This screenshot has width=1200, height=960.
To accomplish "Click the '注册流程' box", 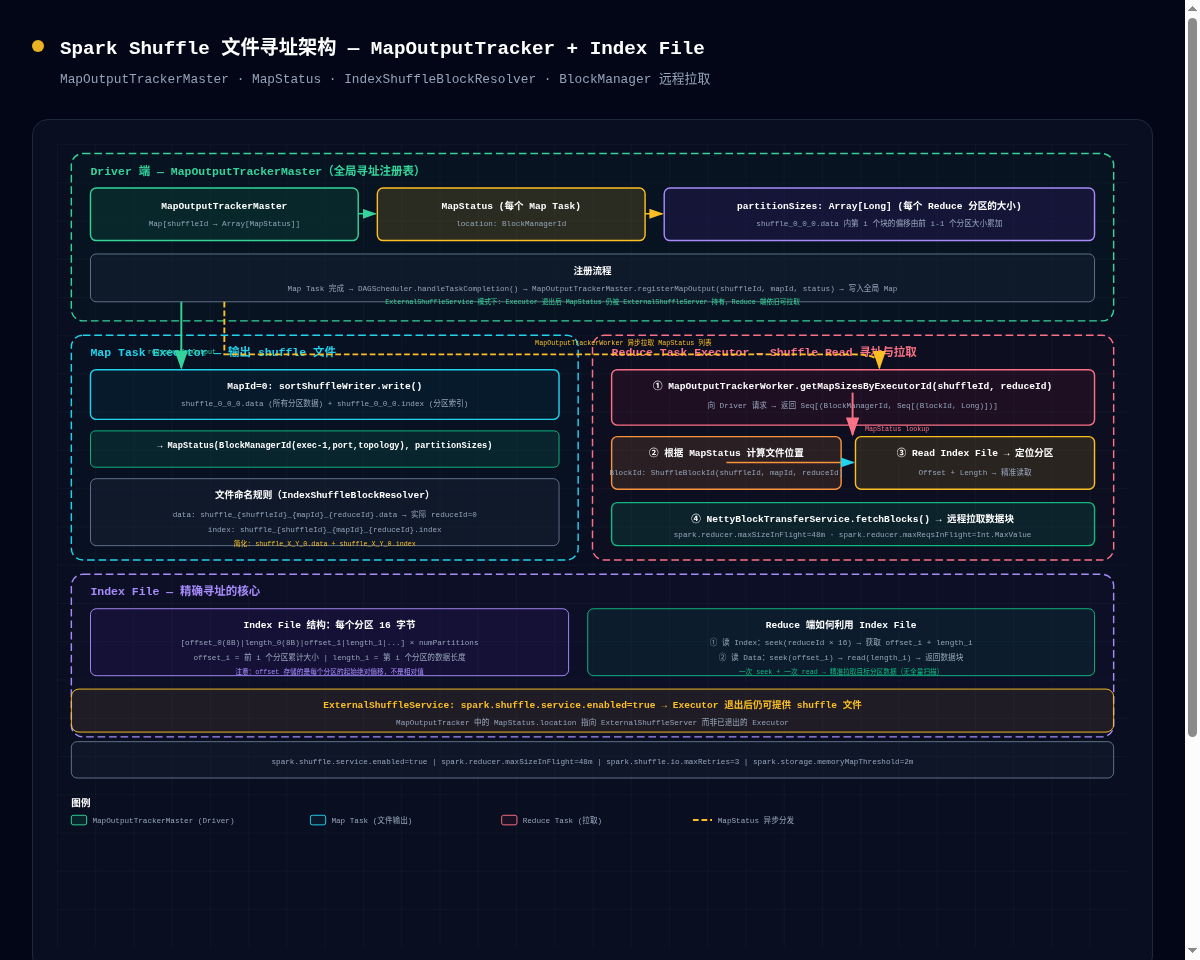I will click(592, 278).
